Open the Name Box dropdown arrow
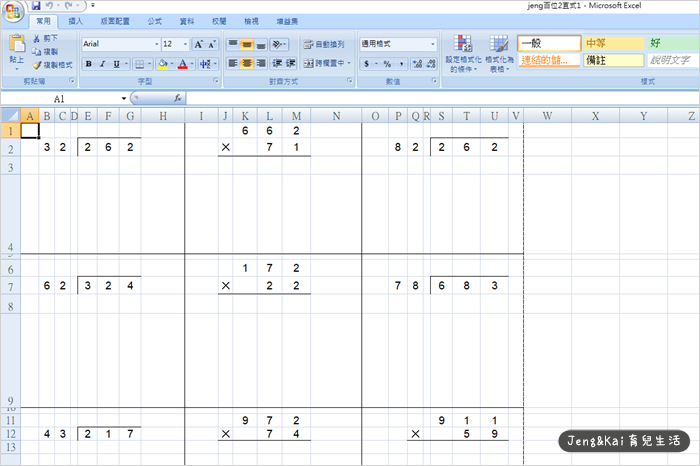This screenshot has height=466, width=700. click(124, 98)
